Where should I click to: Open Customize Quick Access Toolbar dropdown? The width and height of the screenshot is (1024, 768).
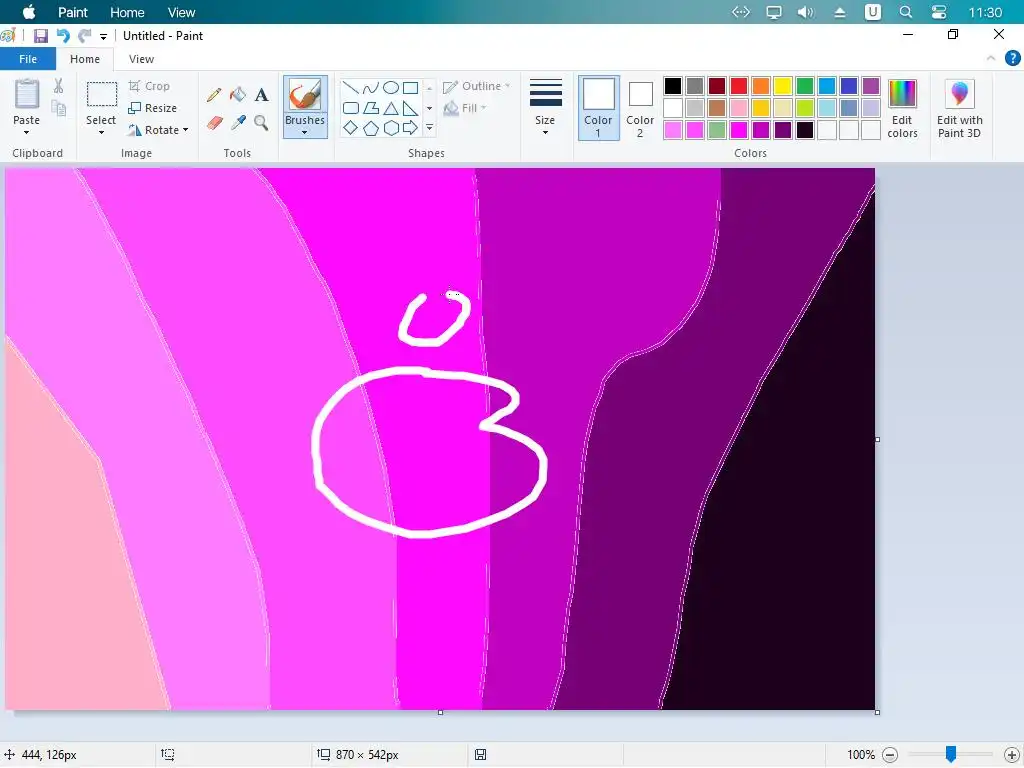[x=103, y=37]
